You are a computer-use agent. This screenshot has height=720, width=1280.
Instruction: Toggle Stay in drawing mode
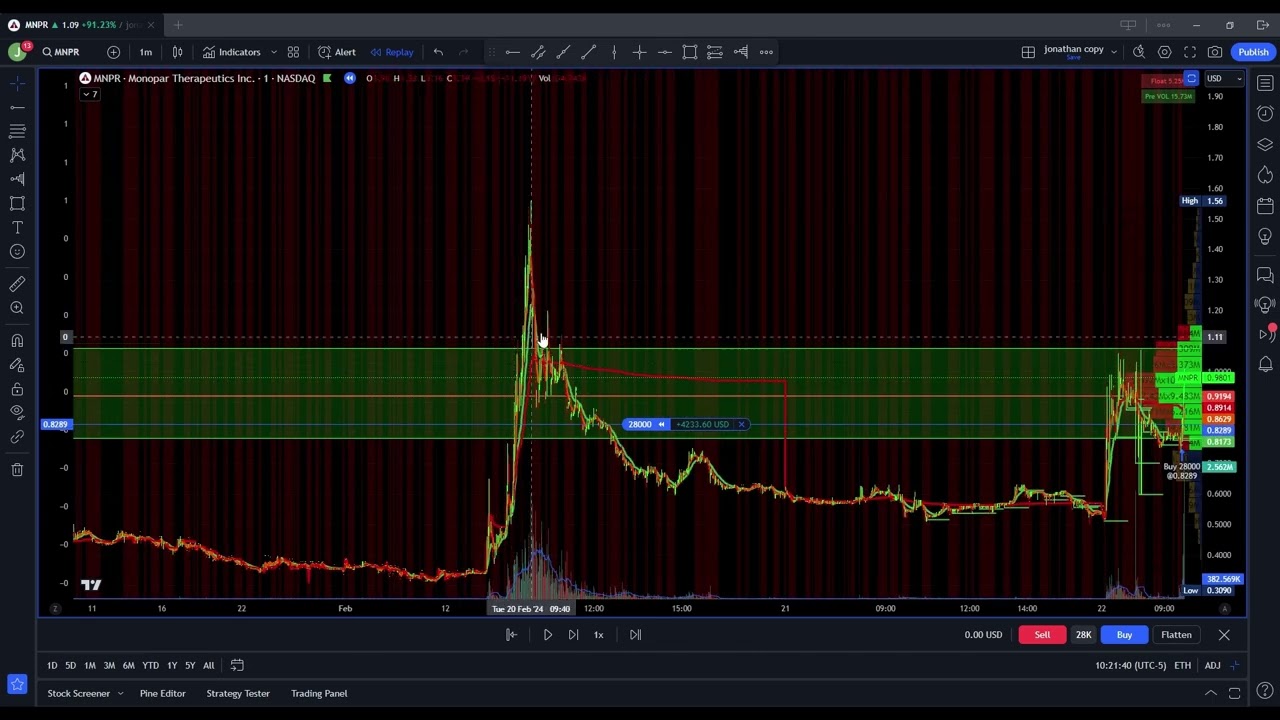17,365
